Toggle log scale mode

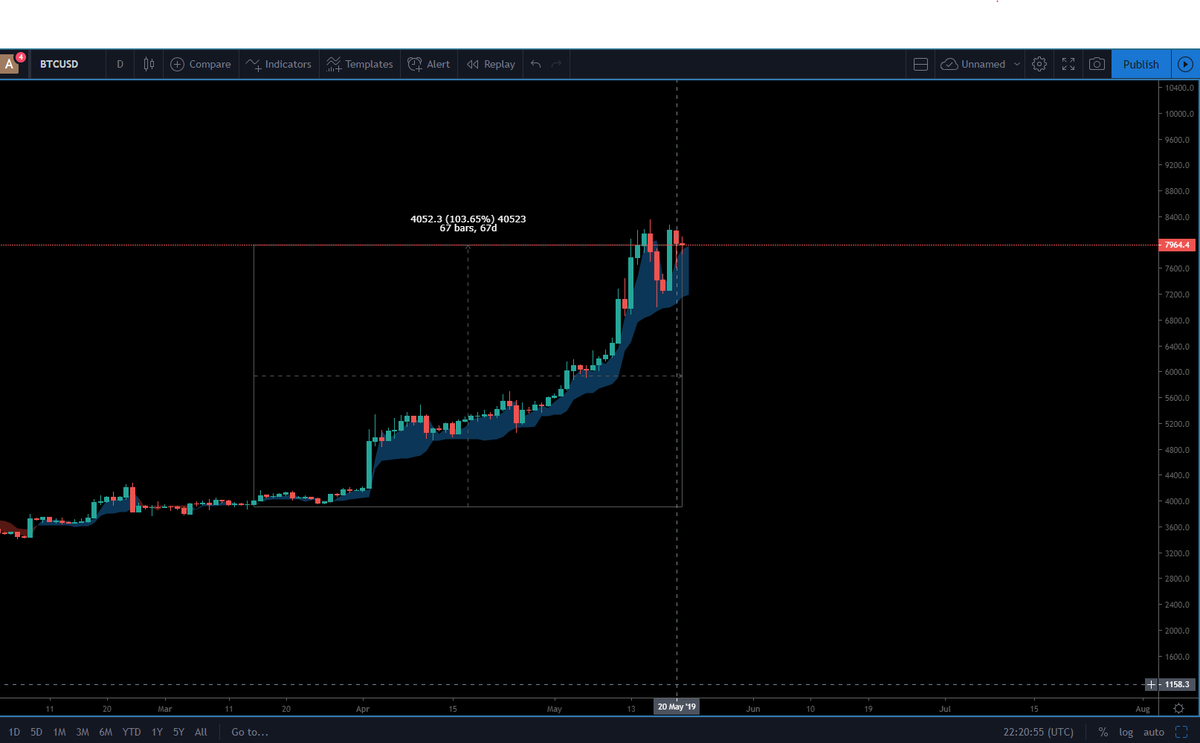(1126, 732)
